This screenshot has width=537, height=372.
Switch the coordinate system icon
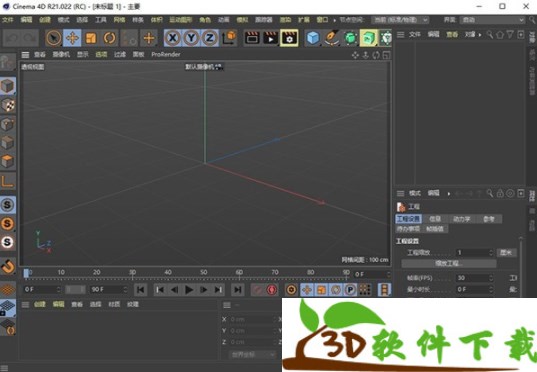(x=229, y=38)
